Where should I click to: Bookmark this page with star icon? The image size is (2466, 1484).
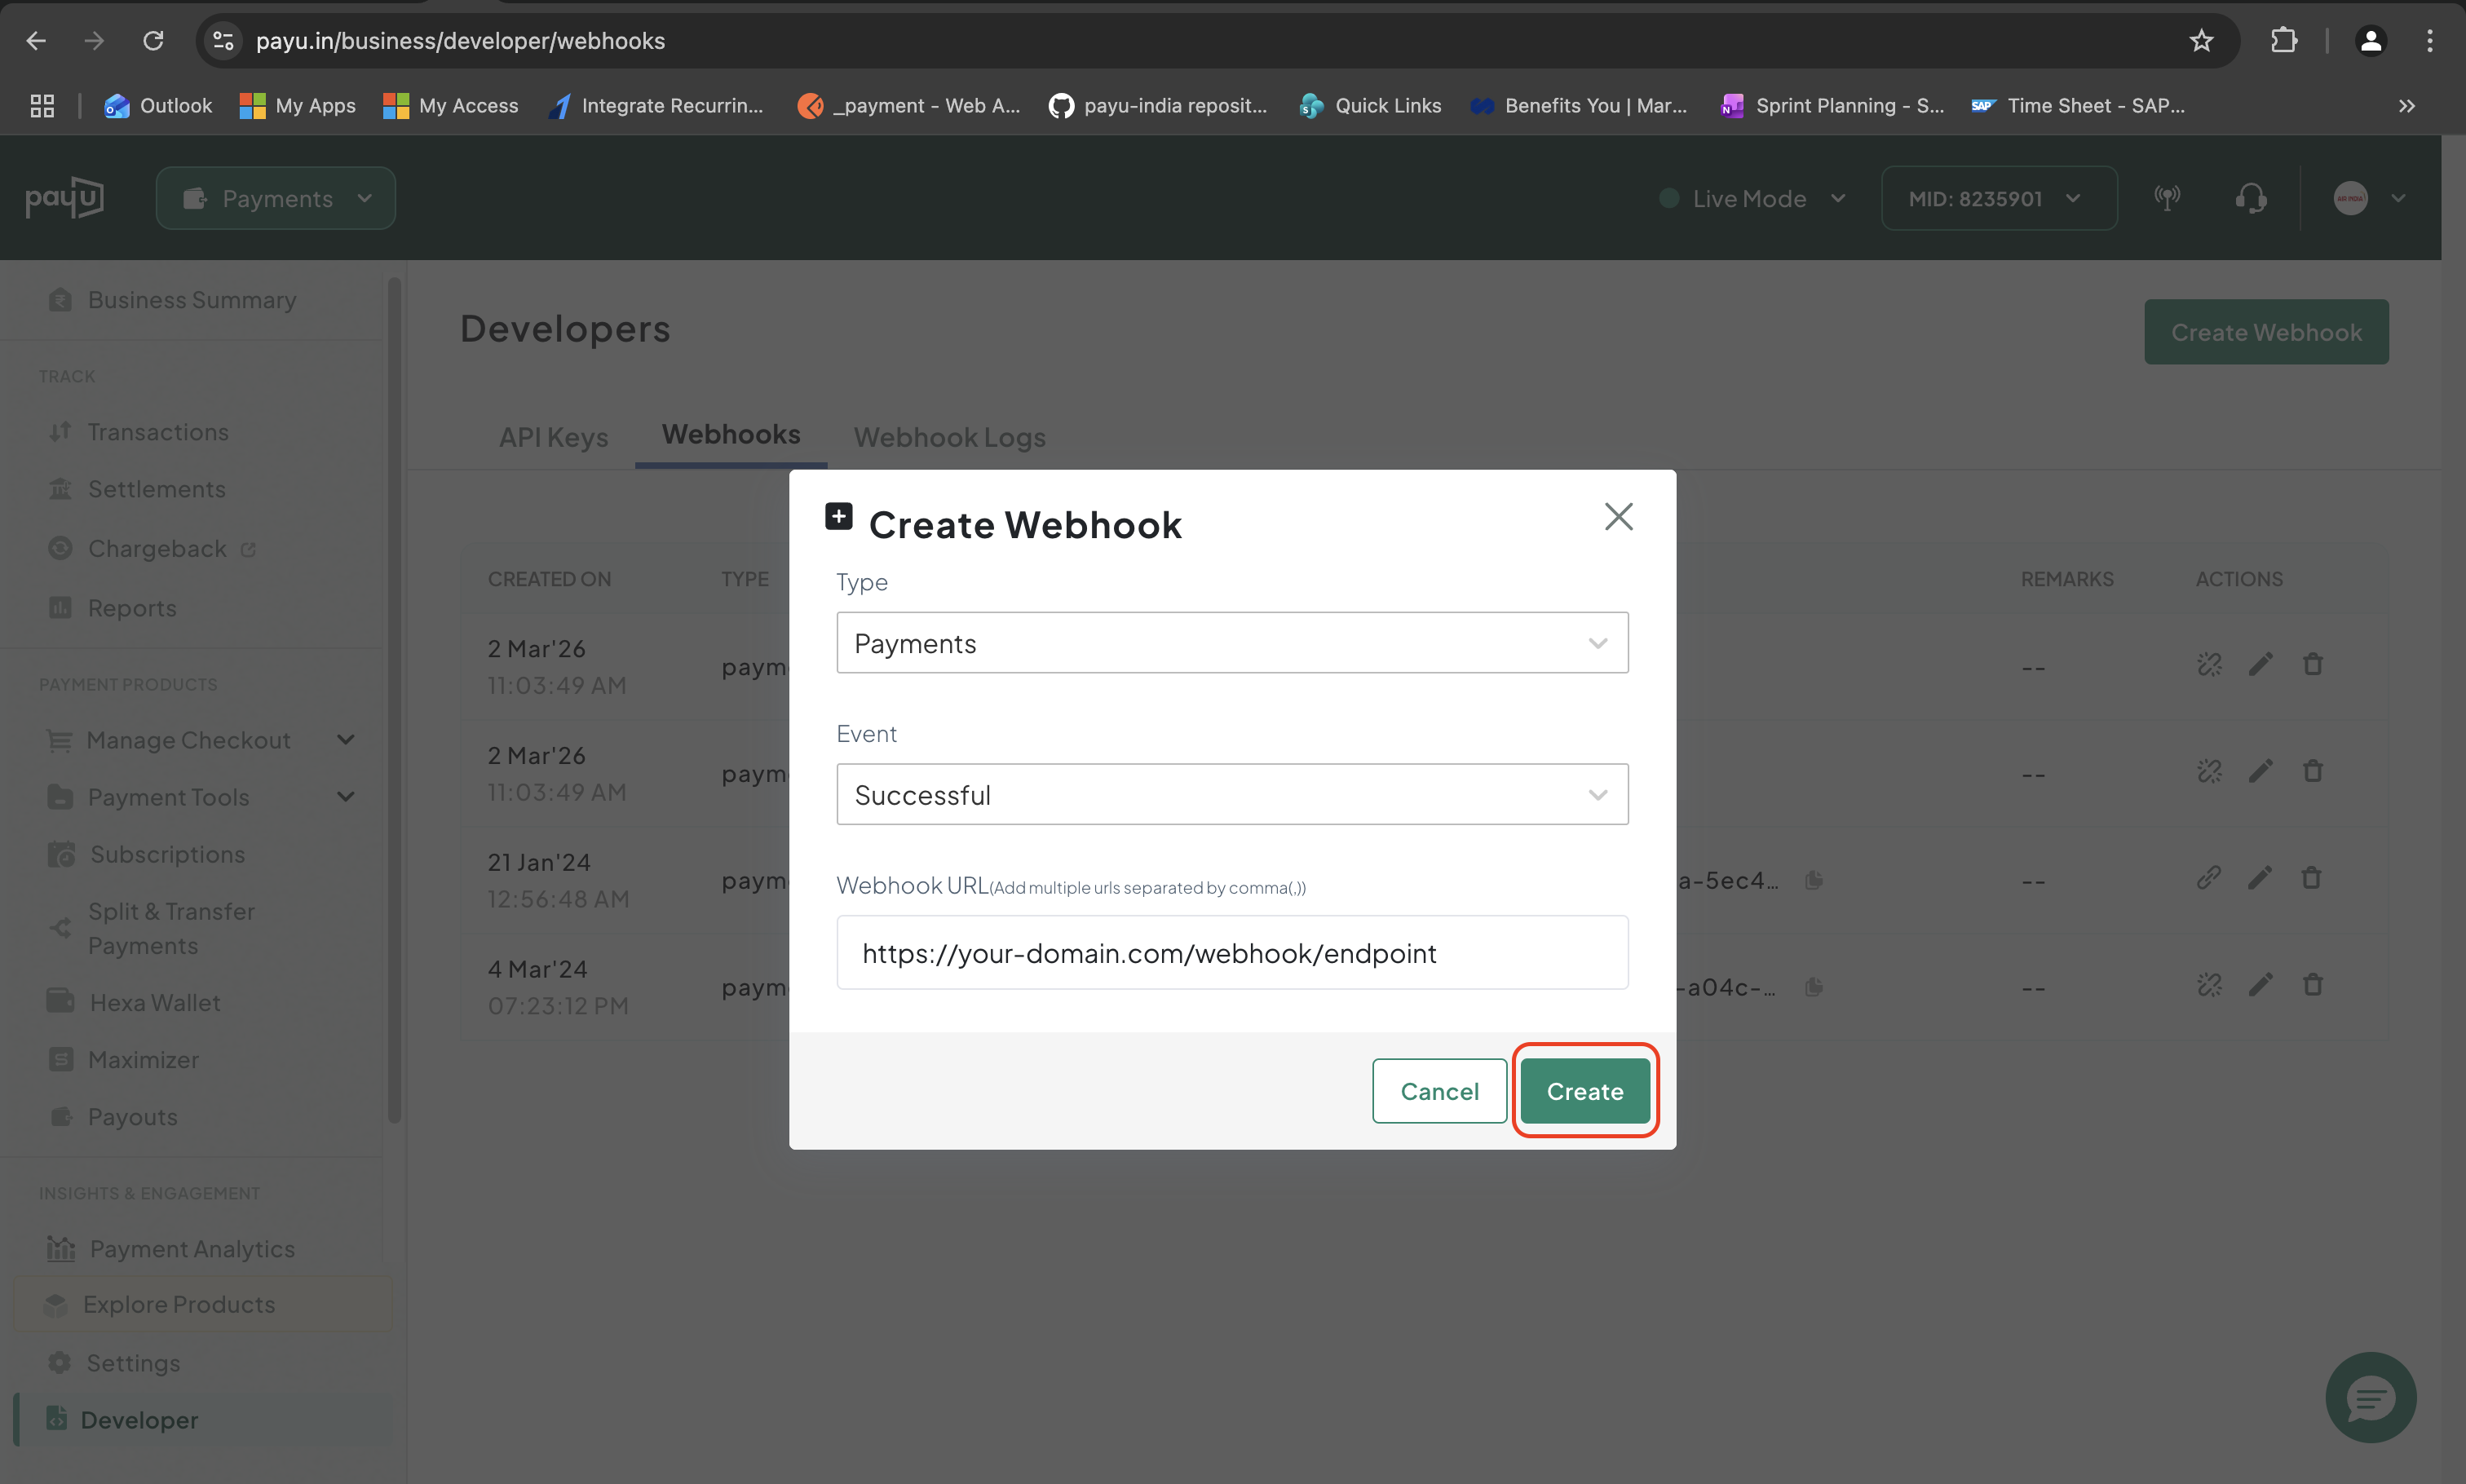[x=2201, y=41]
